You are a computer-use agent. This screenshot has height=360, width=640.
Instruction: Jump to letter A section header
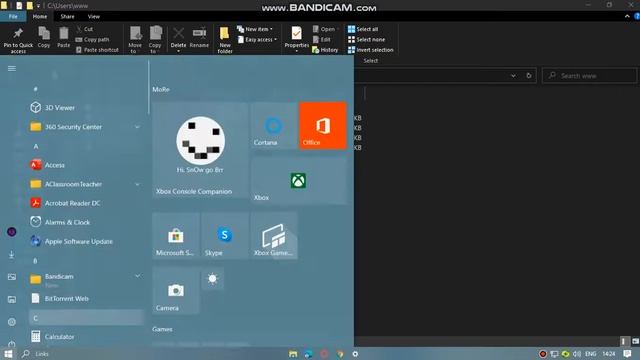click(36, 146)
